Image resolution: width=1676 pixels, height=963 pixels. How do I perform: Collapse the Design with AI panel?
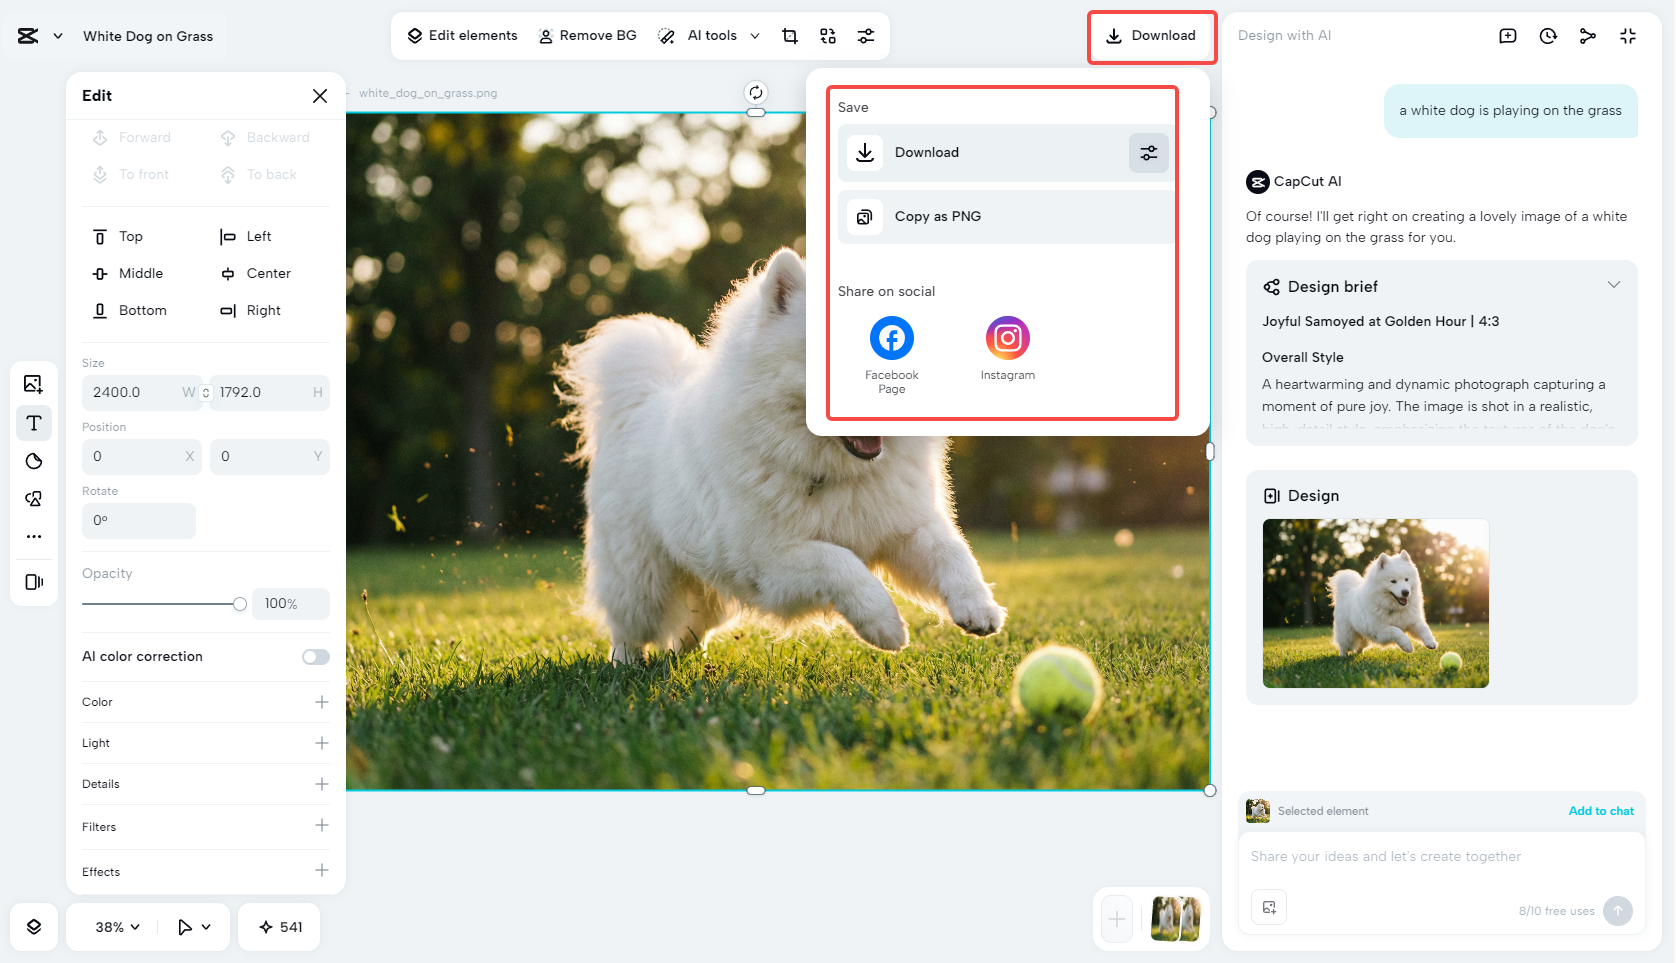[1628, 36]
